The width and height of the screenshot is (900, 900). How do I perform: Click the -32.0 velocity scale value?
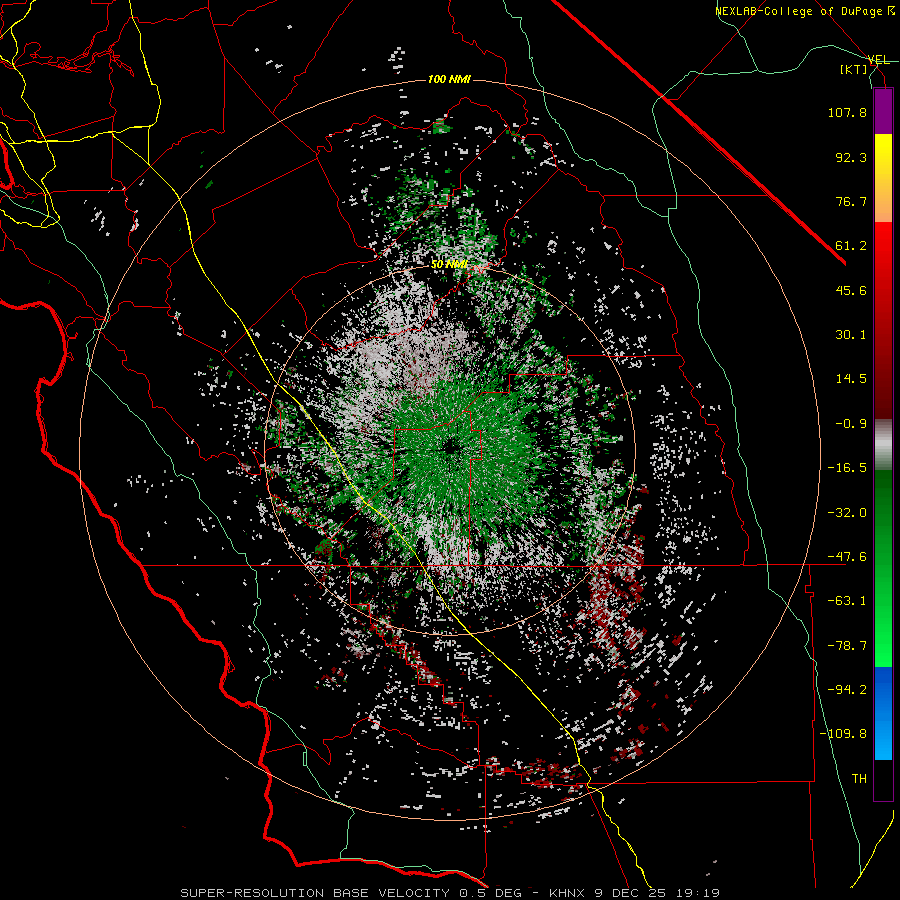(x=847, y=513)
